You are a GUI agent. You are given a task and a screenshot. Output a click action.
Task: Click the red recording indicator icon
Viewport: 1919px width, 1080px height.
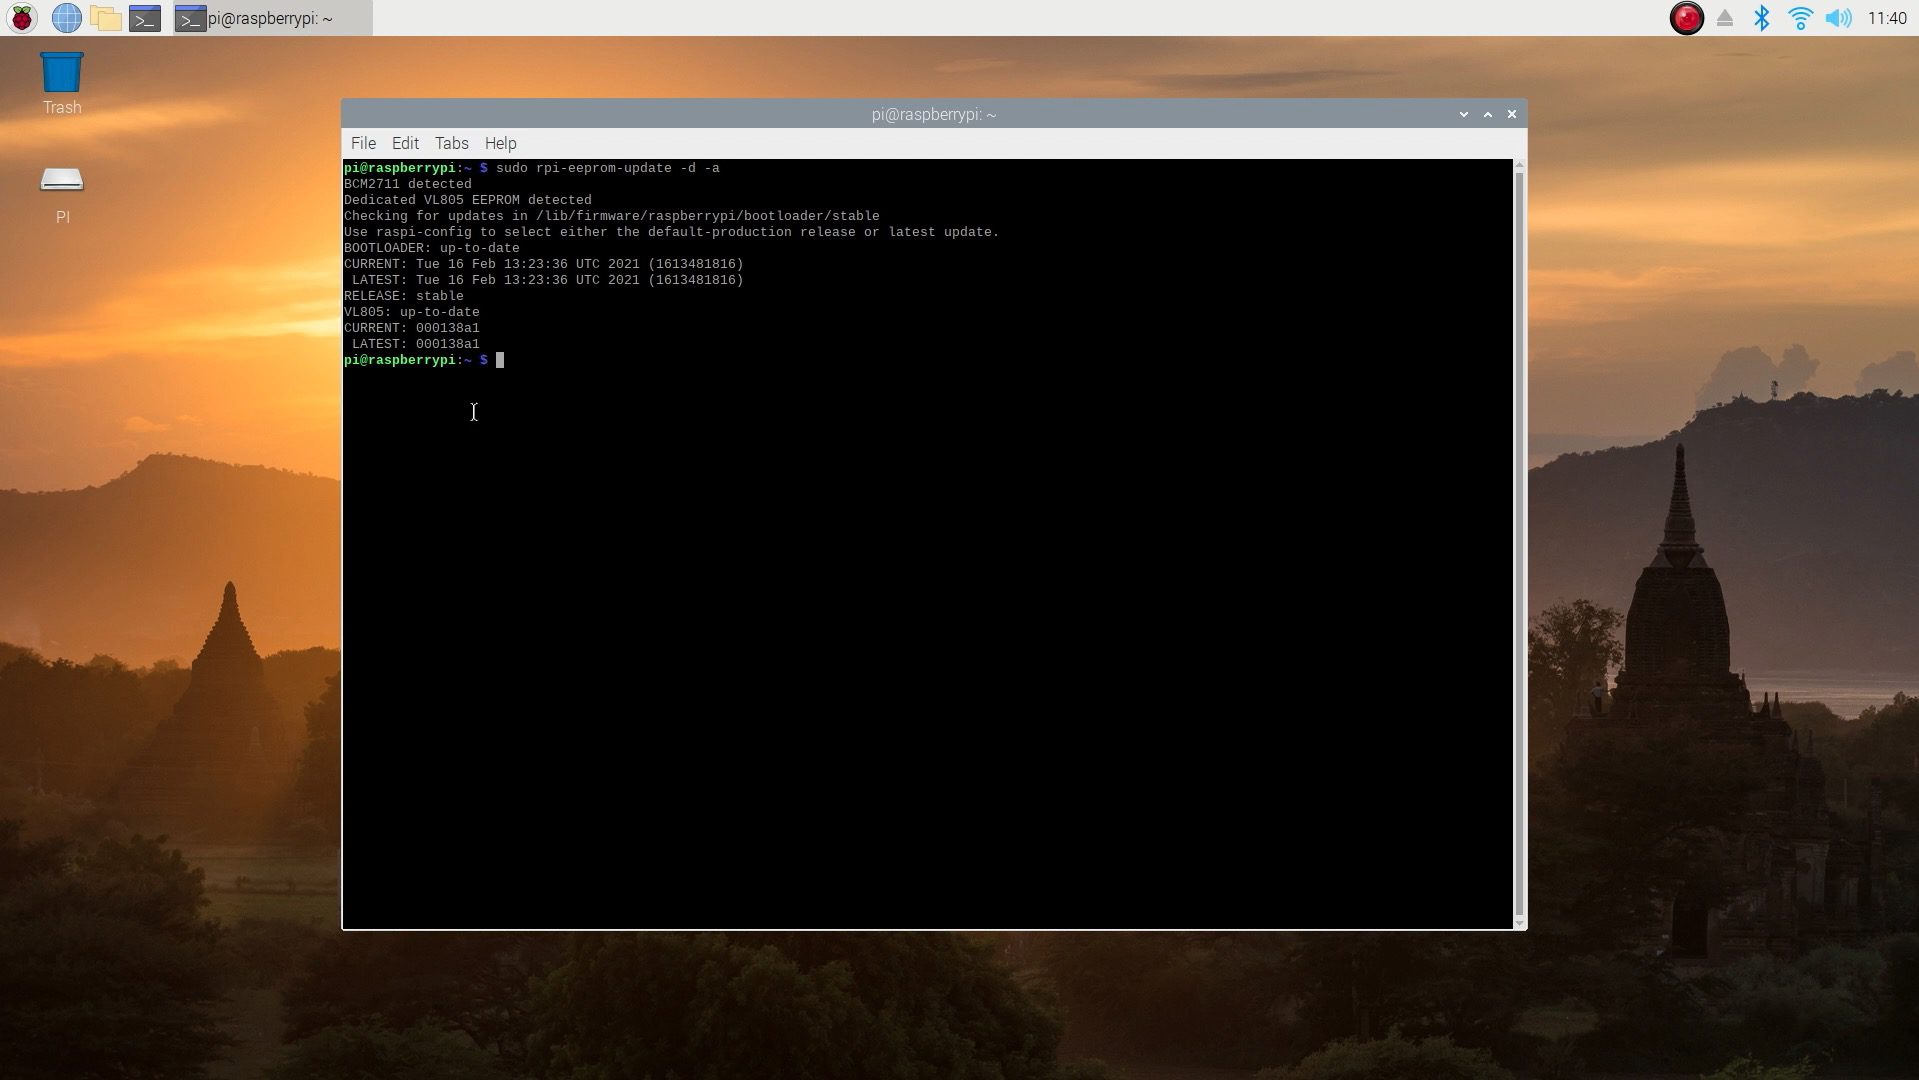pyautogui.click(x=1686, y=18)
